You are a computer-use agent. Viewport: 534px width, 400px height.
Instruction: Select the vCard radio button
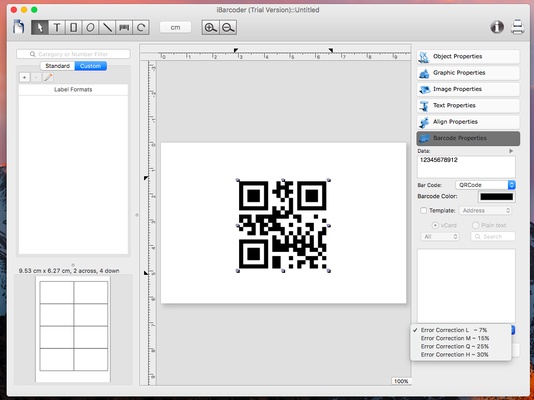tap(435, 225)
